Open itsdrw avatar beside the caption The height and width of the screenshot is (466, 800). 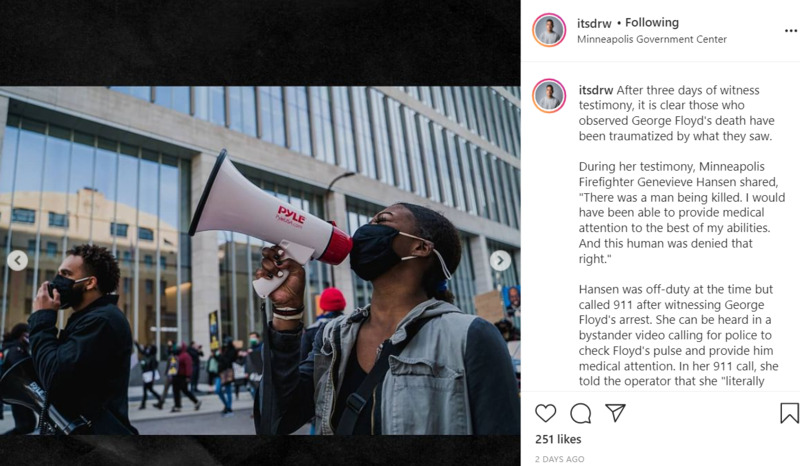549,95
